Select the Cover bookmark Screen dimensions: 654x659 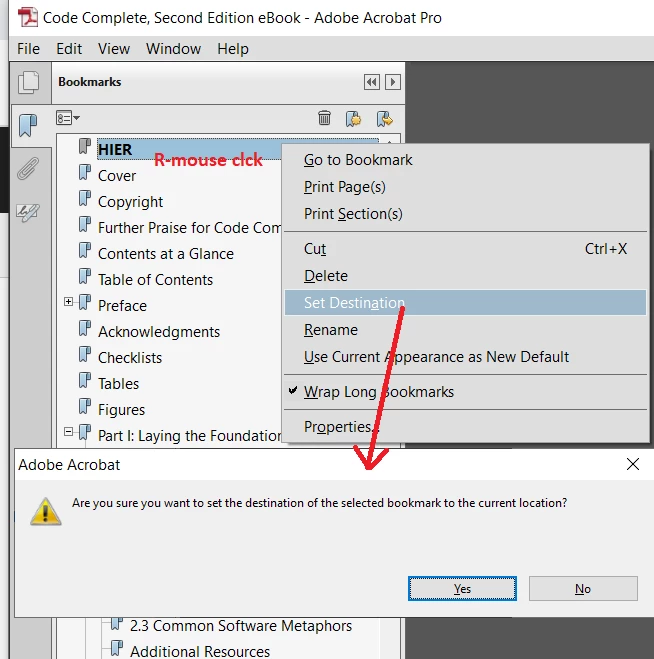pyautogui.click(x=117, y=176)
